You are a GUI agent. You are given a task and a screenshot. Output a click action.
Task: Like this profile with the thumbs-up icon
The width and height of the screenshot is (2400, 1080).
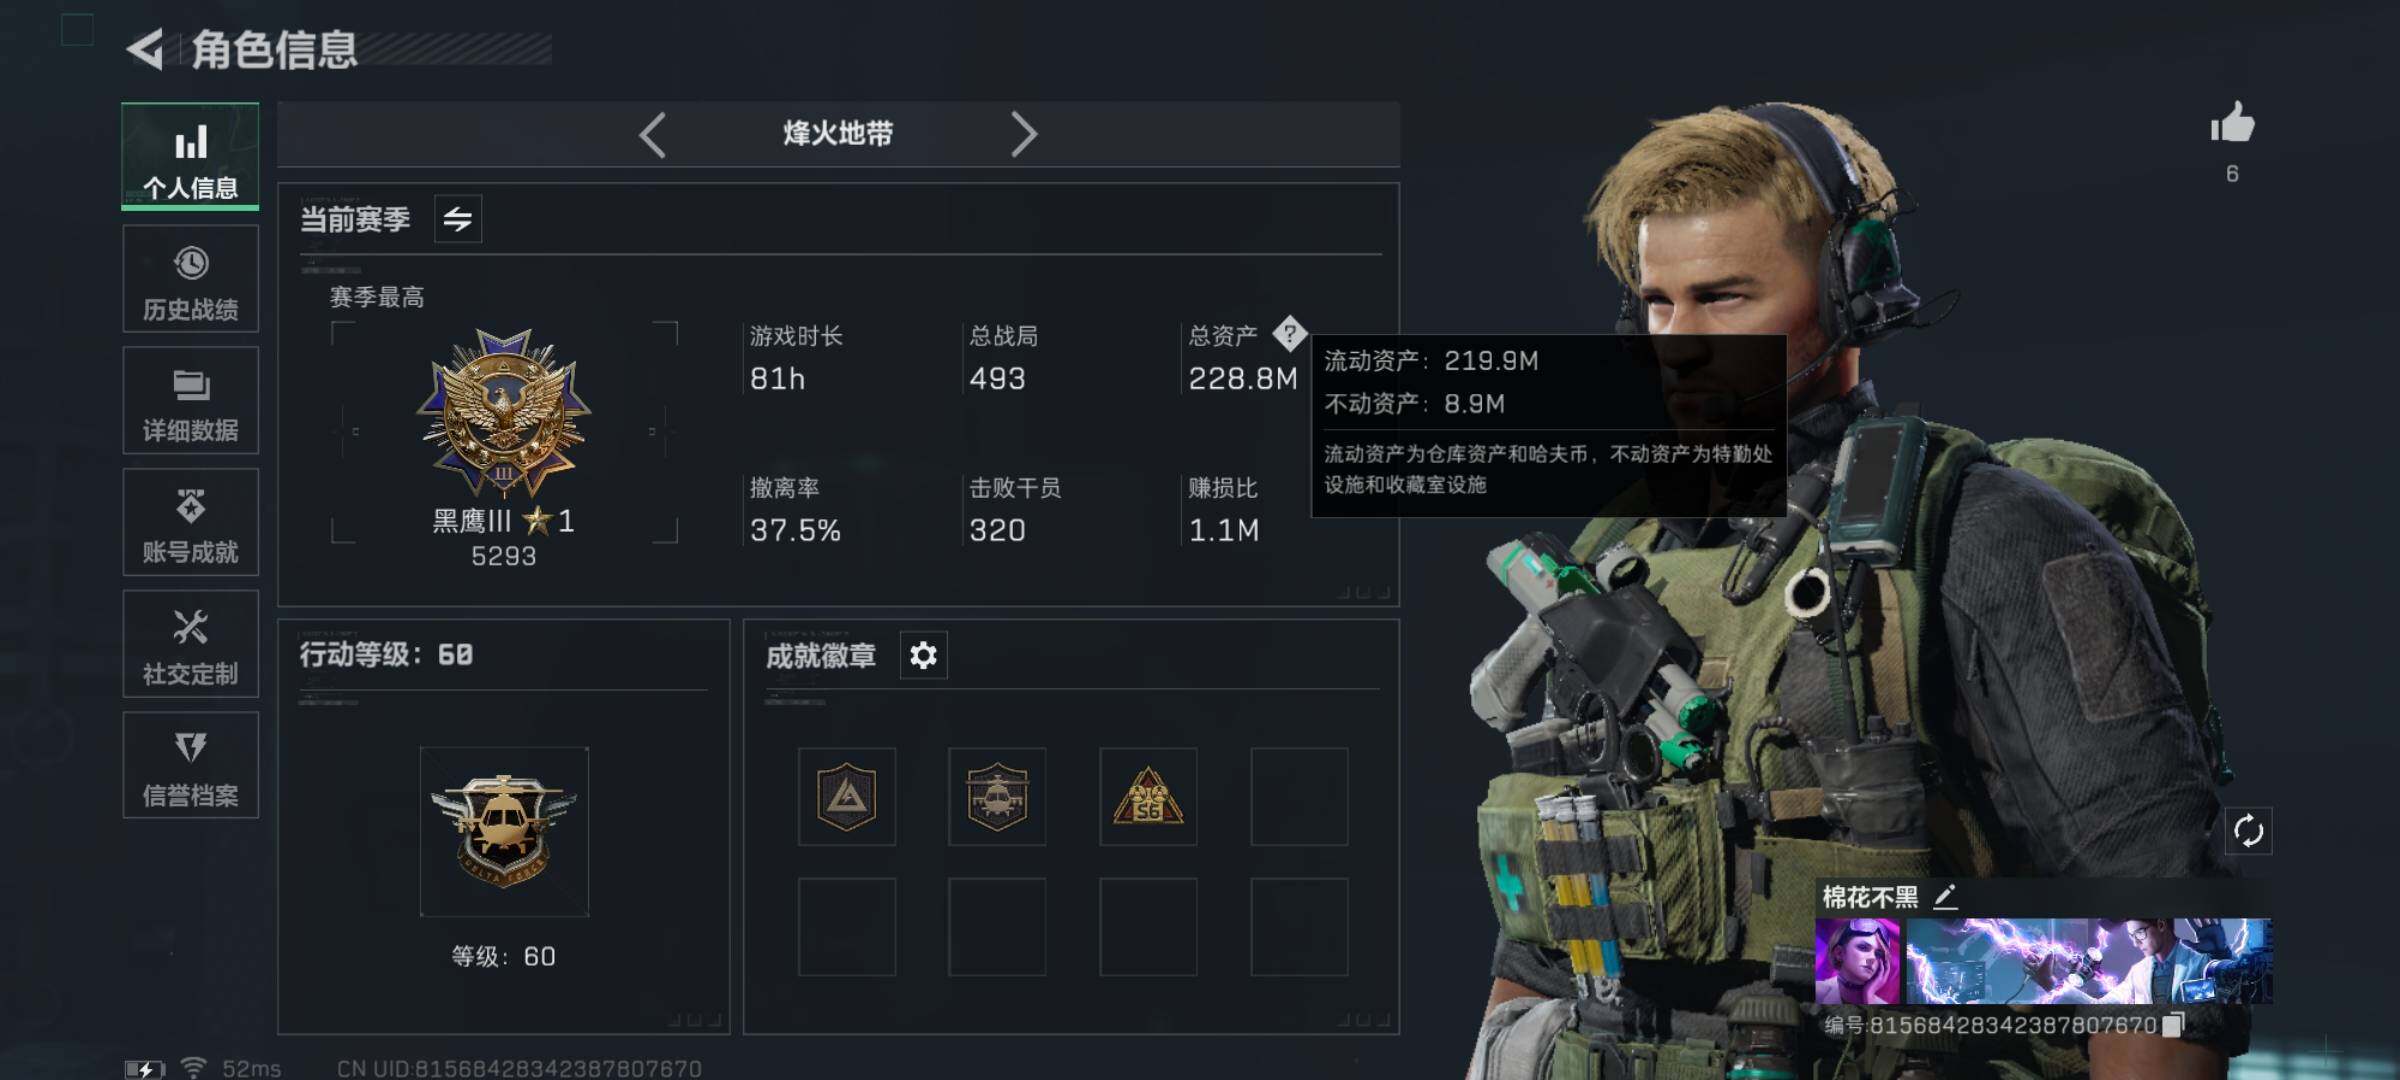coord(2232,125)
